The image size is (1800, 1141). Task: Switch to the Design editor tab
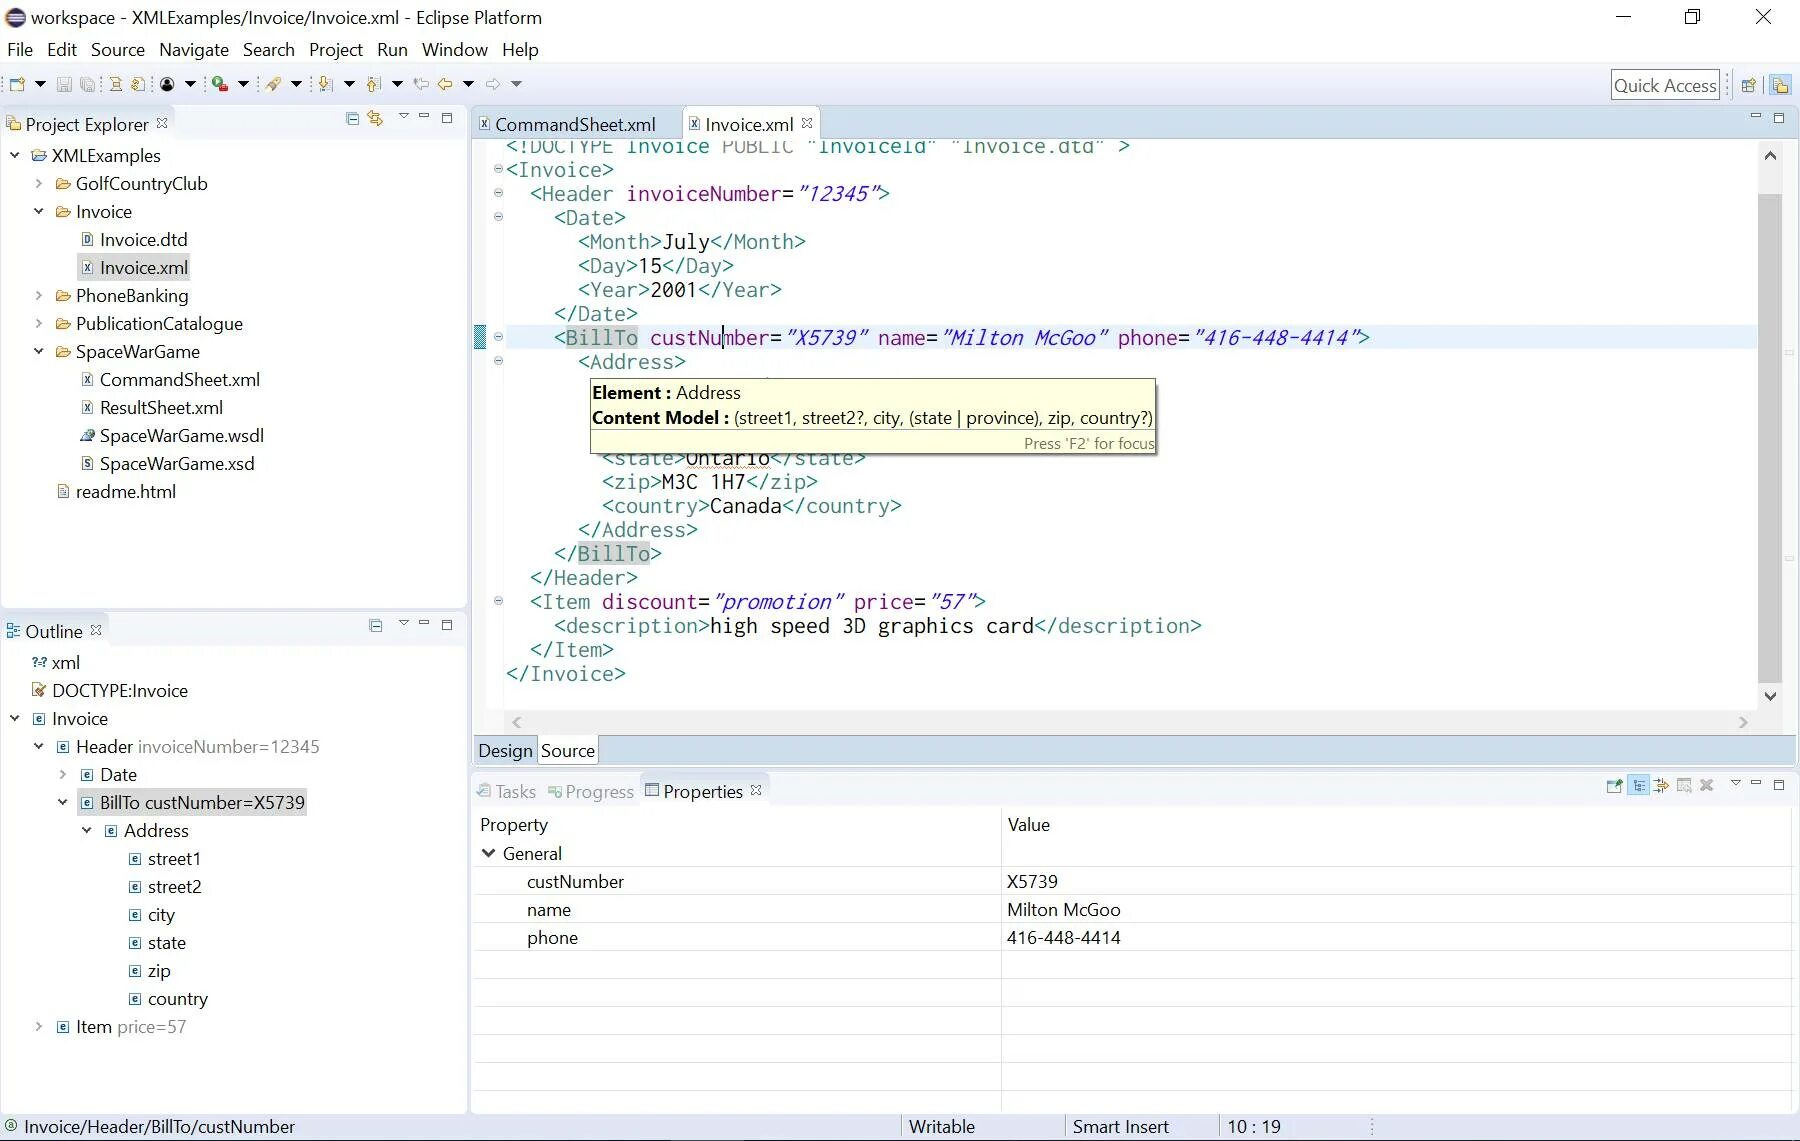coord(505,750)
